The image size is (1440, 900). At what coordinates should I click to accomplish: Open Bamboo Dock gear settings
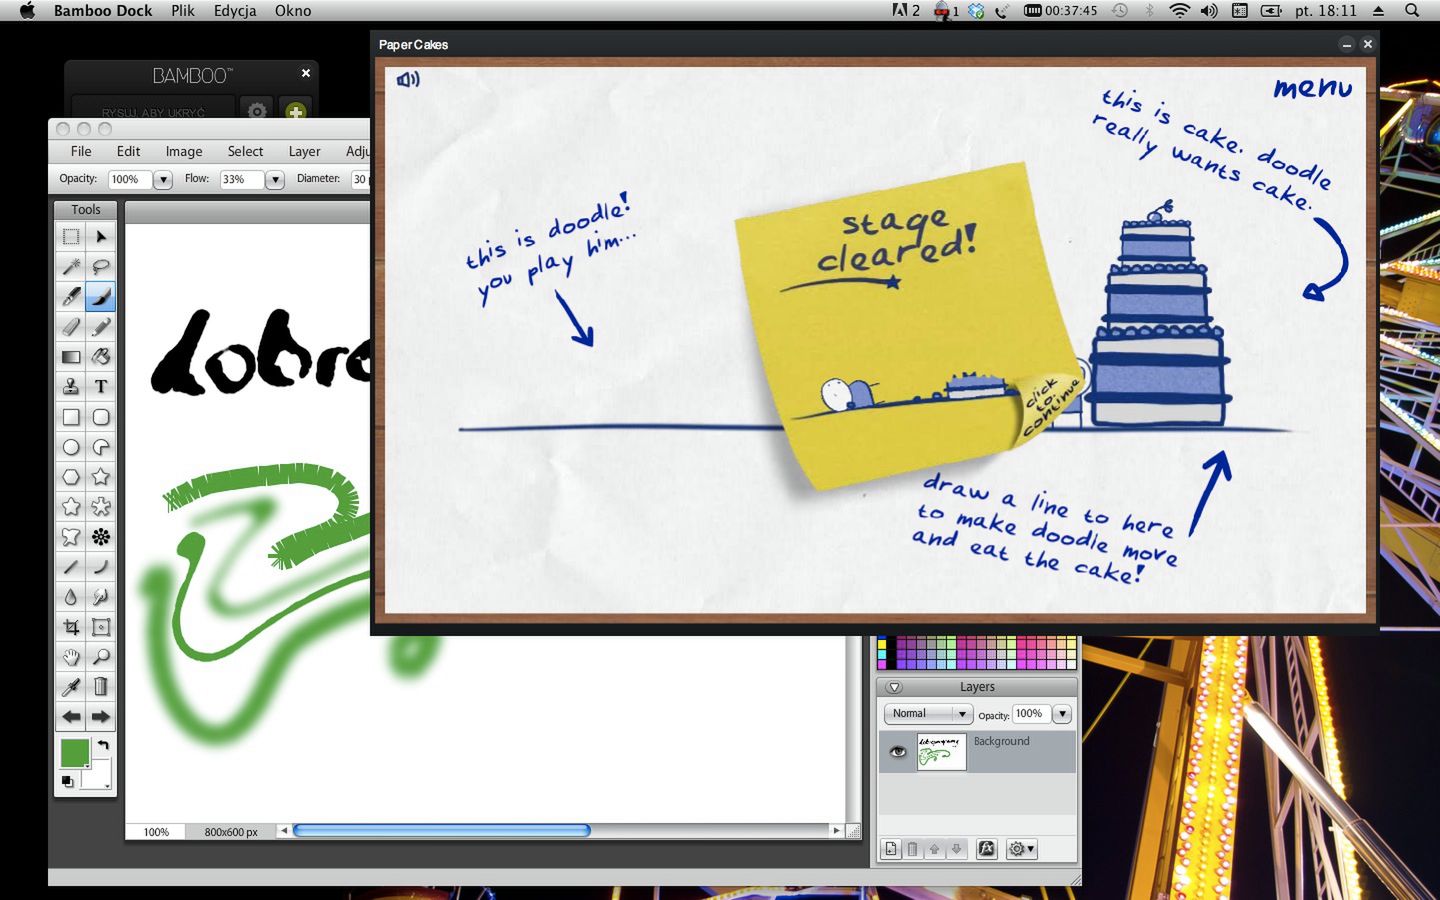tap(257, 112)
